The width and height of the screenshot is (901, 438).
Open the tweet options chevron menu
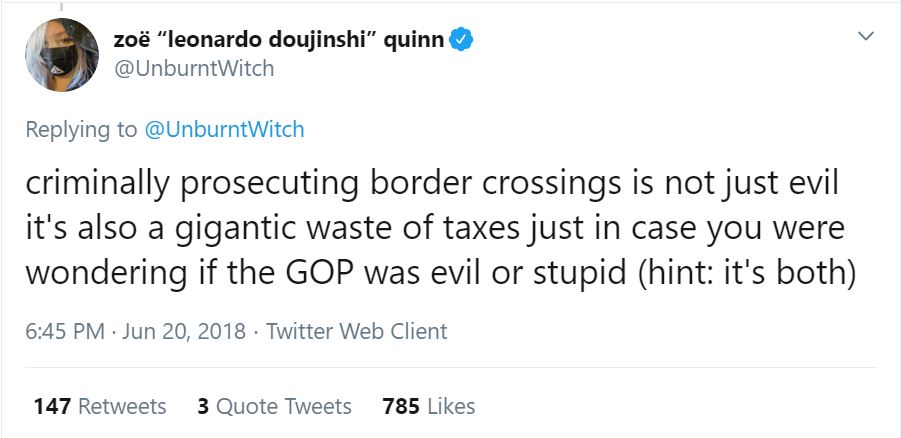pyautogui.click(x=866, y=37)
